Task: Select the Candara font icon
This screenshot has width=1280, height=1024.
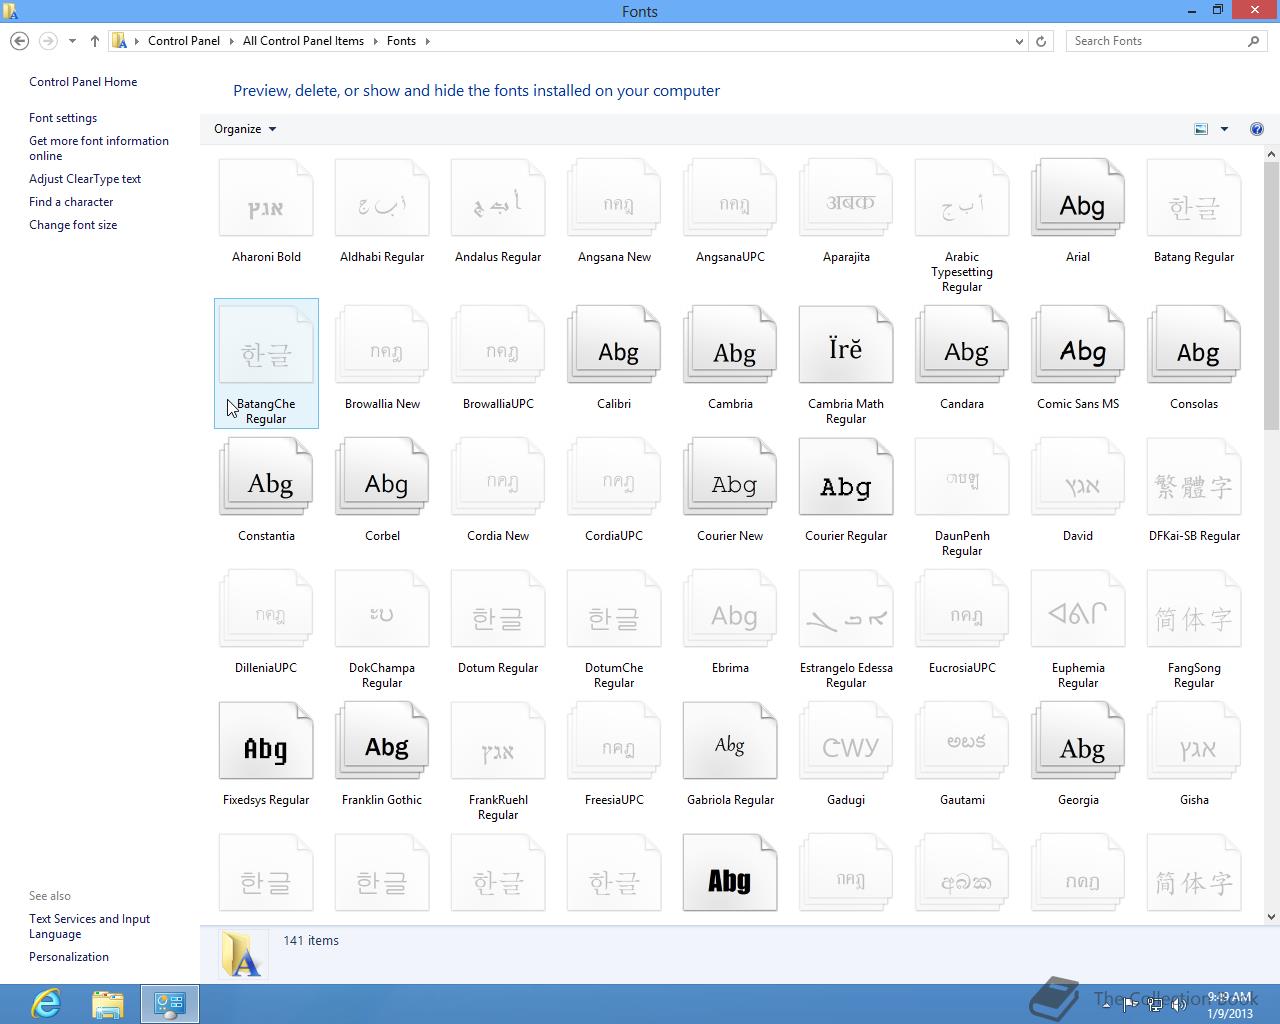Action: 962,345
